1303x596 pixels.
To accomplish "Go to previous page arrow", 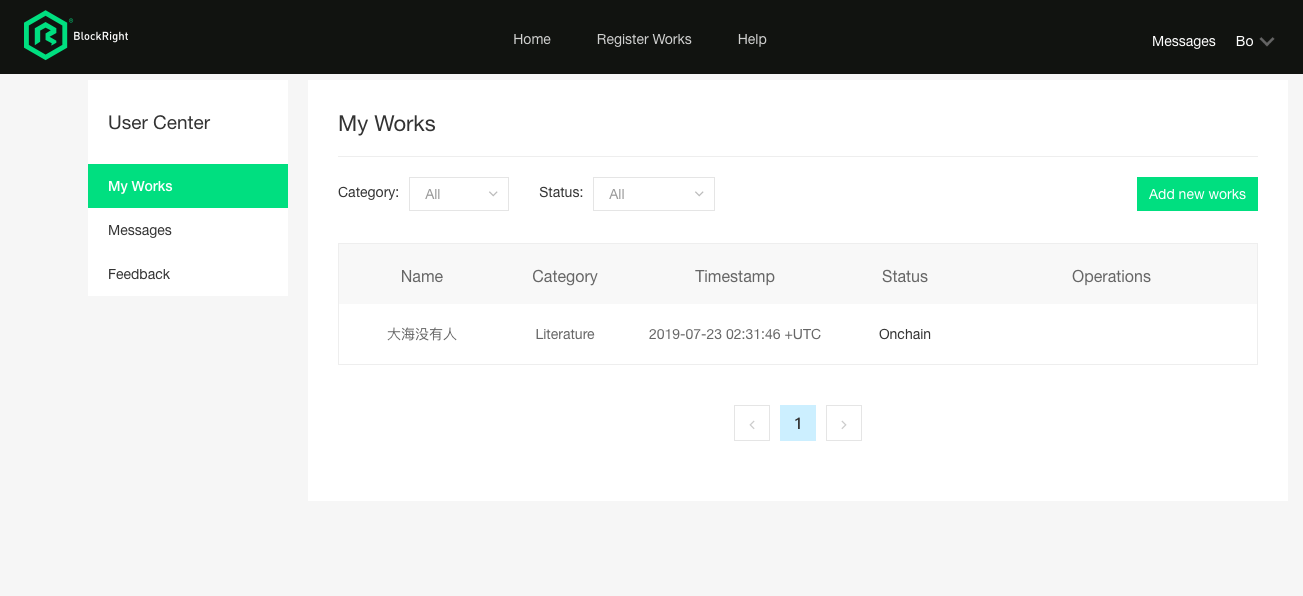I will 752,423.
